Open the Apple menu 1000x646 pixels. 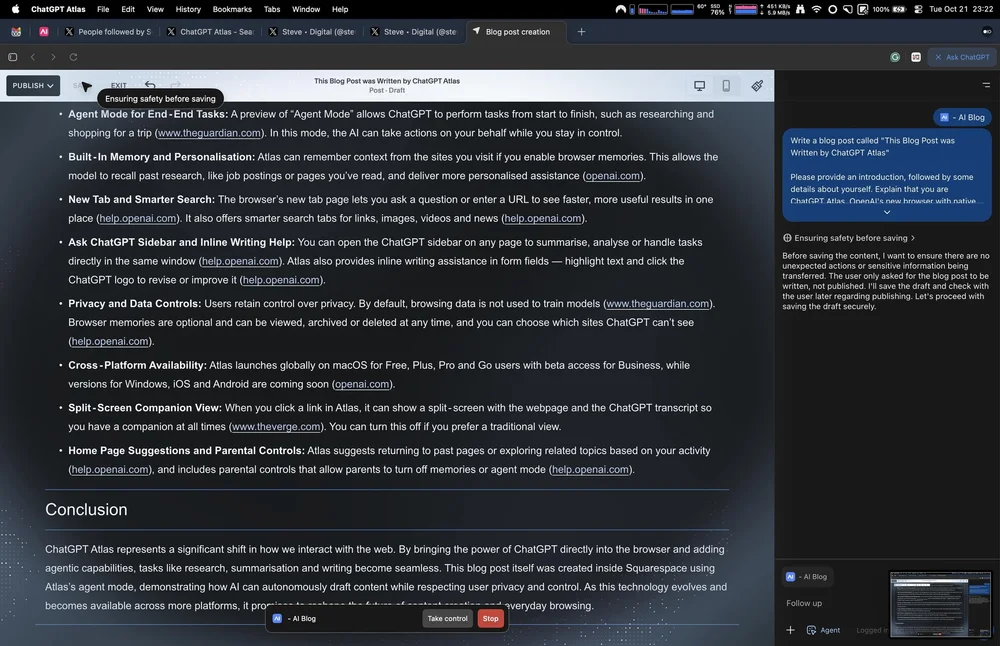click(15, 9)
